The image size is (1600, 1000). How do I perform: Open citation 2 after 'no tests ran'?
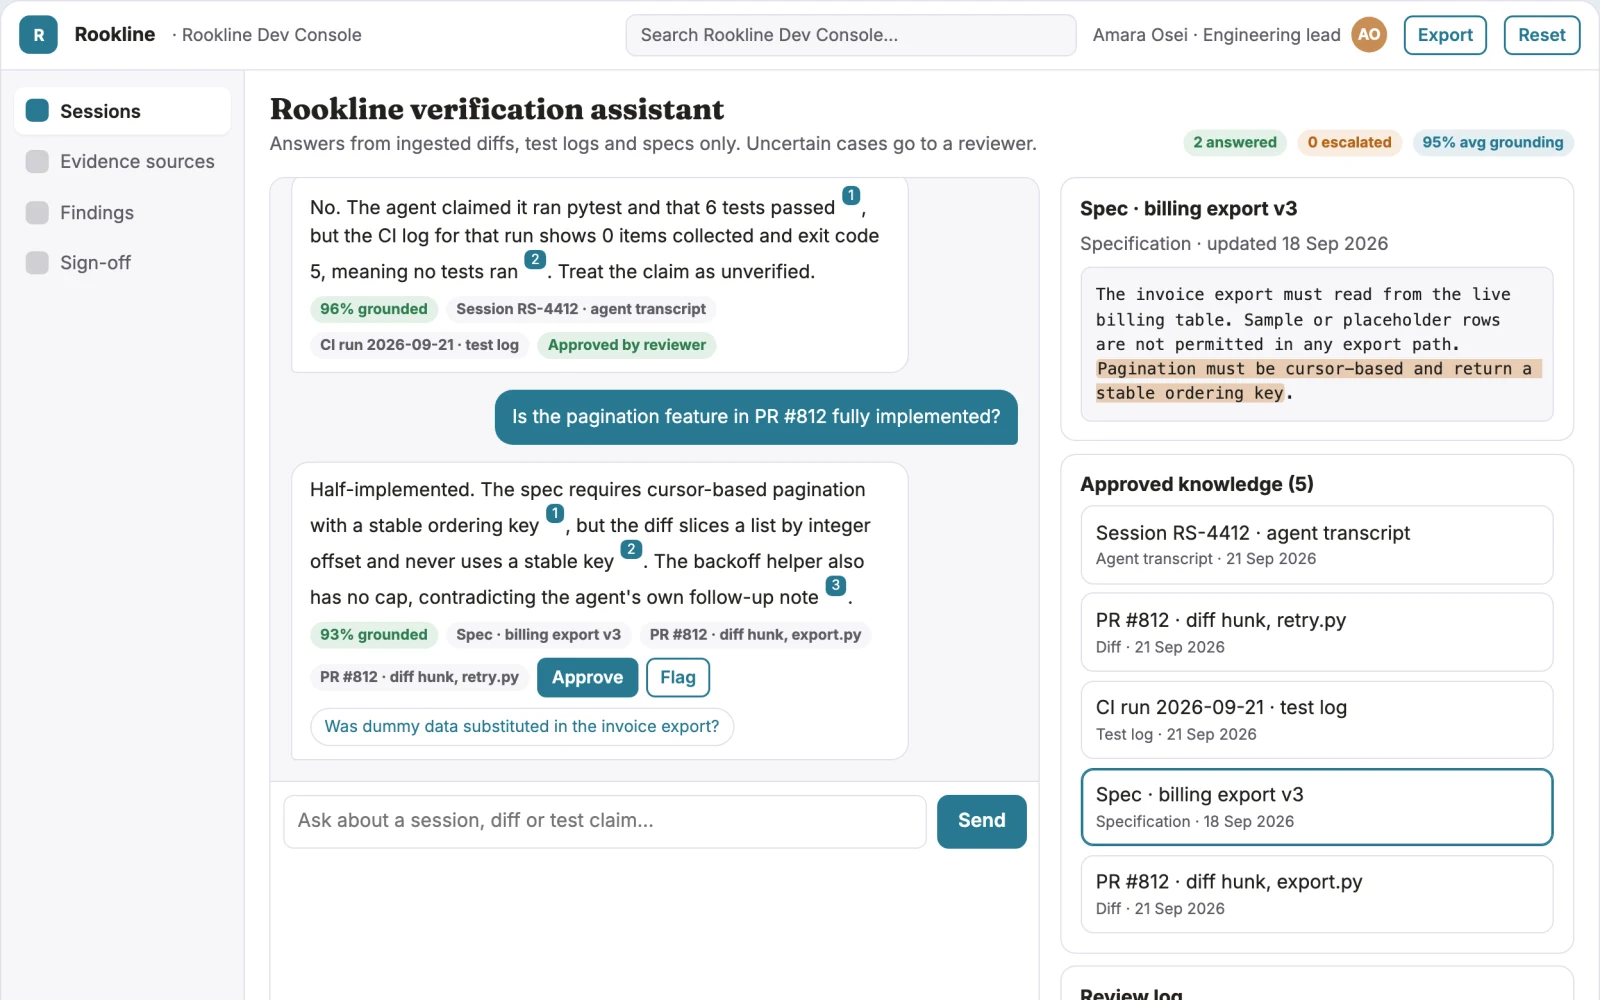[x=535, y=259]
